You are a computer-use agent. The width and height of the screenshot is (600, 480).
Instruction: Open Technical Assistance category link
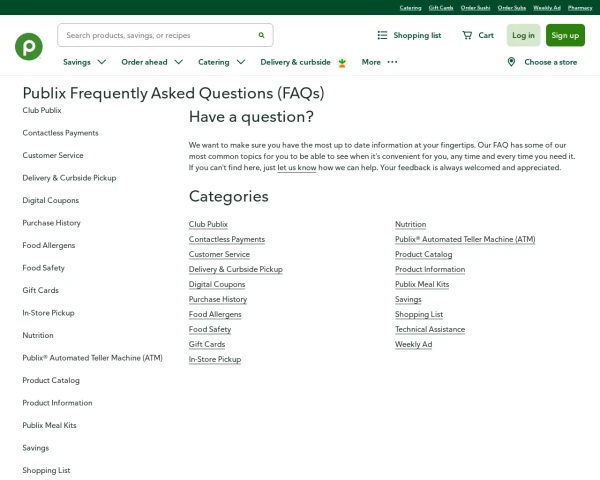click(x=430, y=329)
